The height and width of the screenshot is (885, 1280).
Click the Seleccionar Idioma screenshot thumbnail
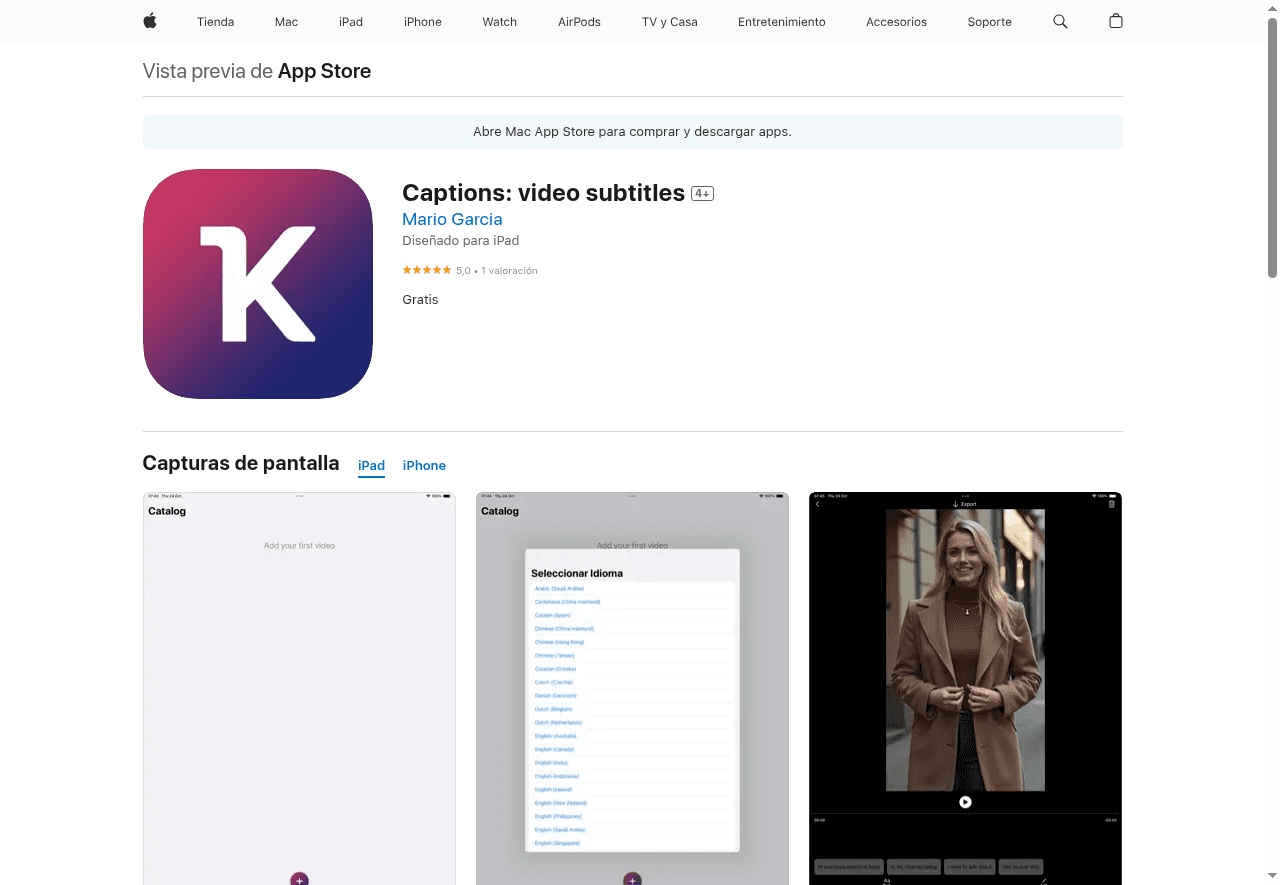[632, 688]
